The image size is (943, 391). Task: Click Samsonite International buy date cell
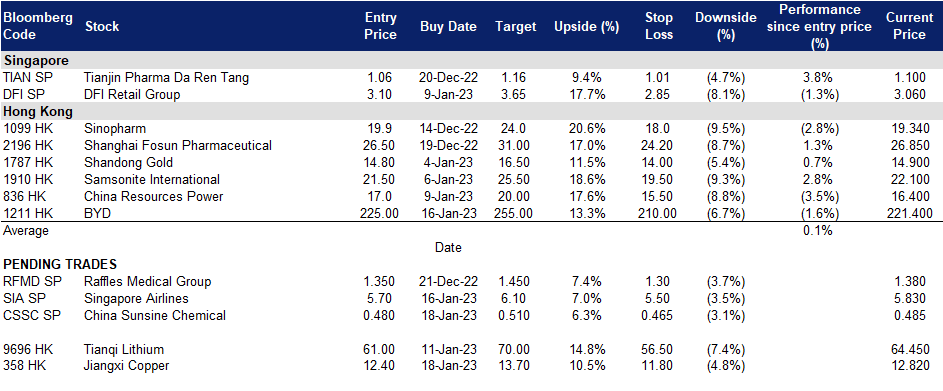[x=448, y=179]
